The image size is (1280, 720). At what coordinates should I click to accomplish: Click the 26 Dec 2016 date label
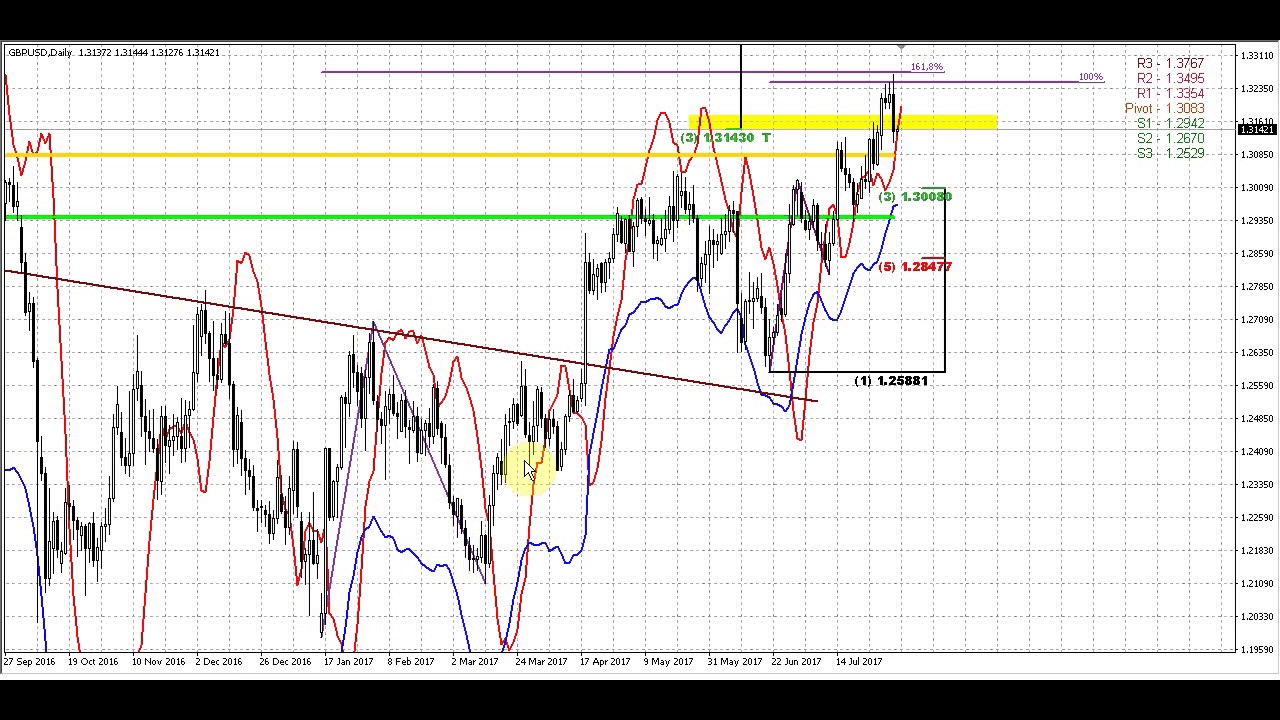[285, 662]
